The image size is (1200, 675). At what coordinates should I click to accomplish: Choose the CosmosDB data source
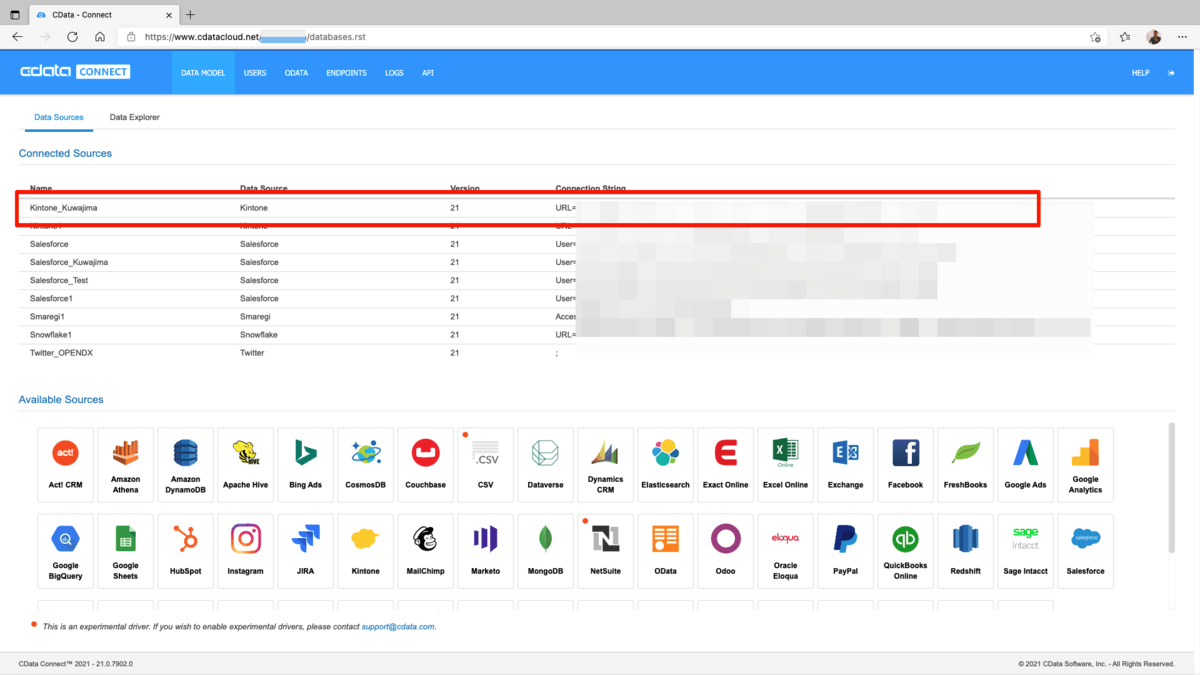coord(365,465)
